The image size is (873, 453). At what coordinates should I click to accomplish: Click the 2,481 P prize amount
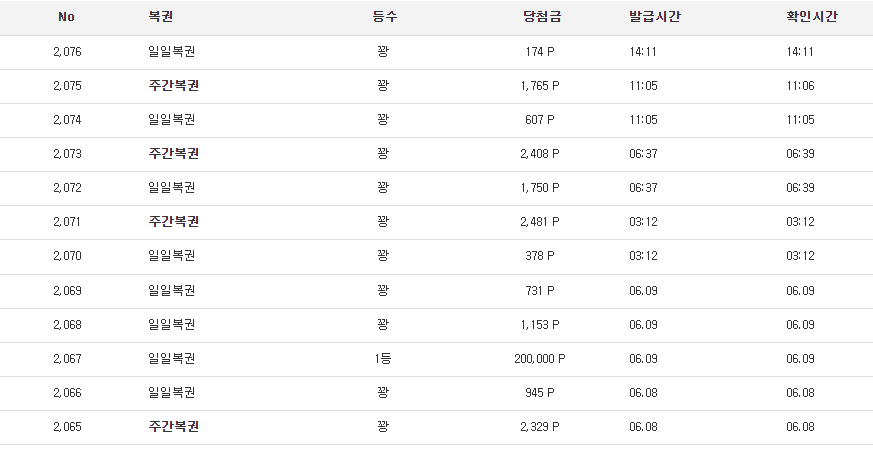tap(540, 221)
